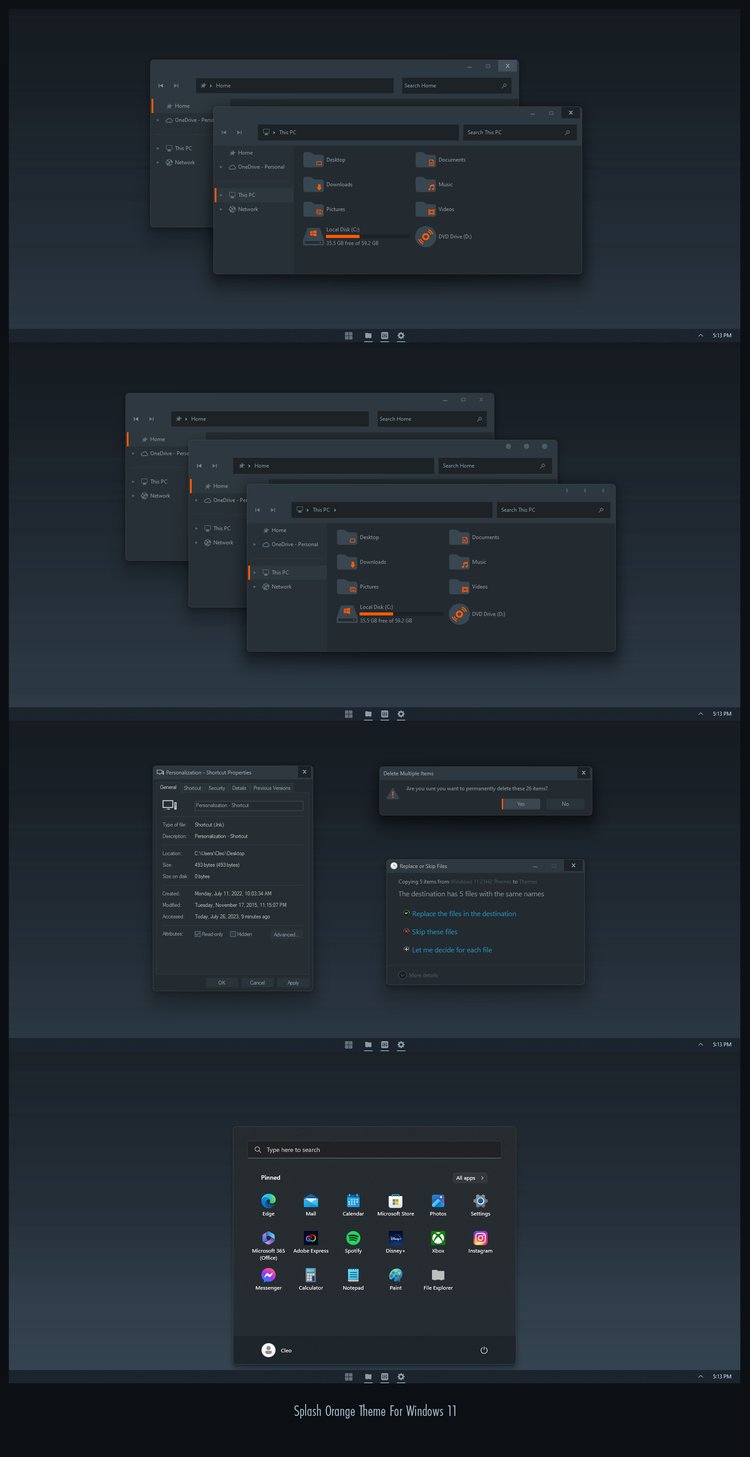Viewport: 750px width, 1457px height.
Task: Switch to the Shortcut tab
Action: click(192, 788)
